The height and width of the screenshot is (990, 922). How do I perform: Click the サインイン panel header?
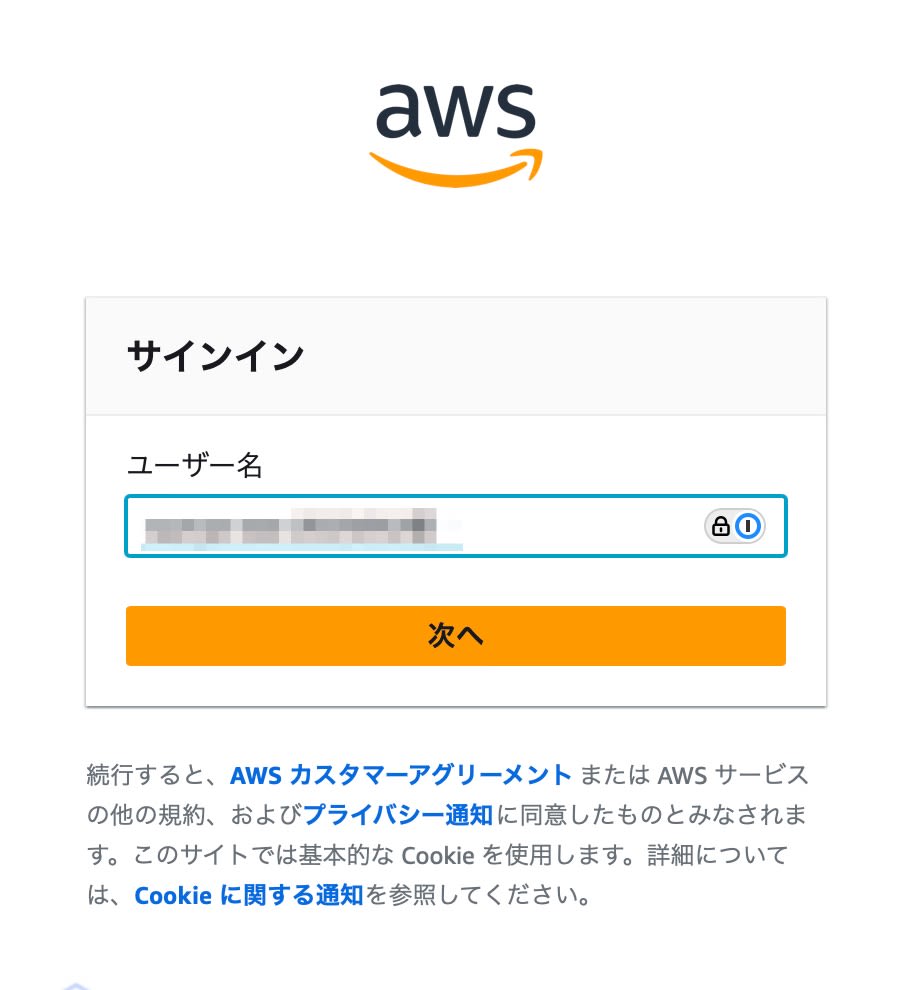tap(215, 355)
